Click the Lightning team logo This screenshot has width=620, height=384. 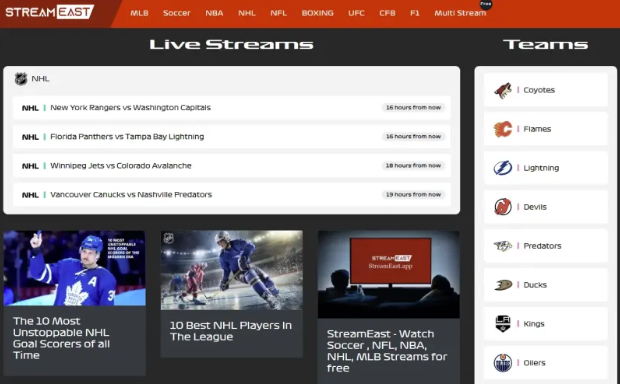click(x=503, y=168)
